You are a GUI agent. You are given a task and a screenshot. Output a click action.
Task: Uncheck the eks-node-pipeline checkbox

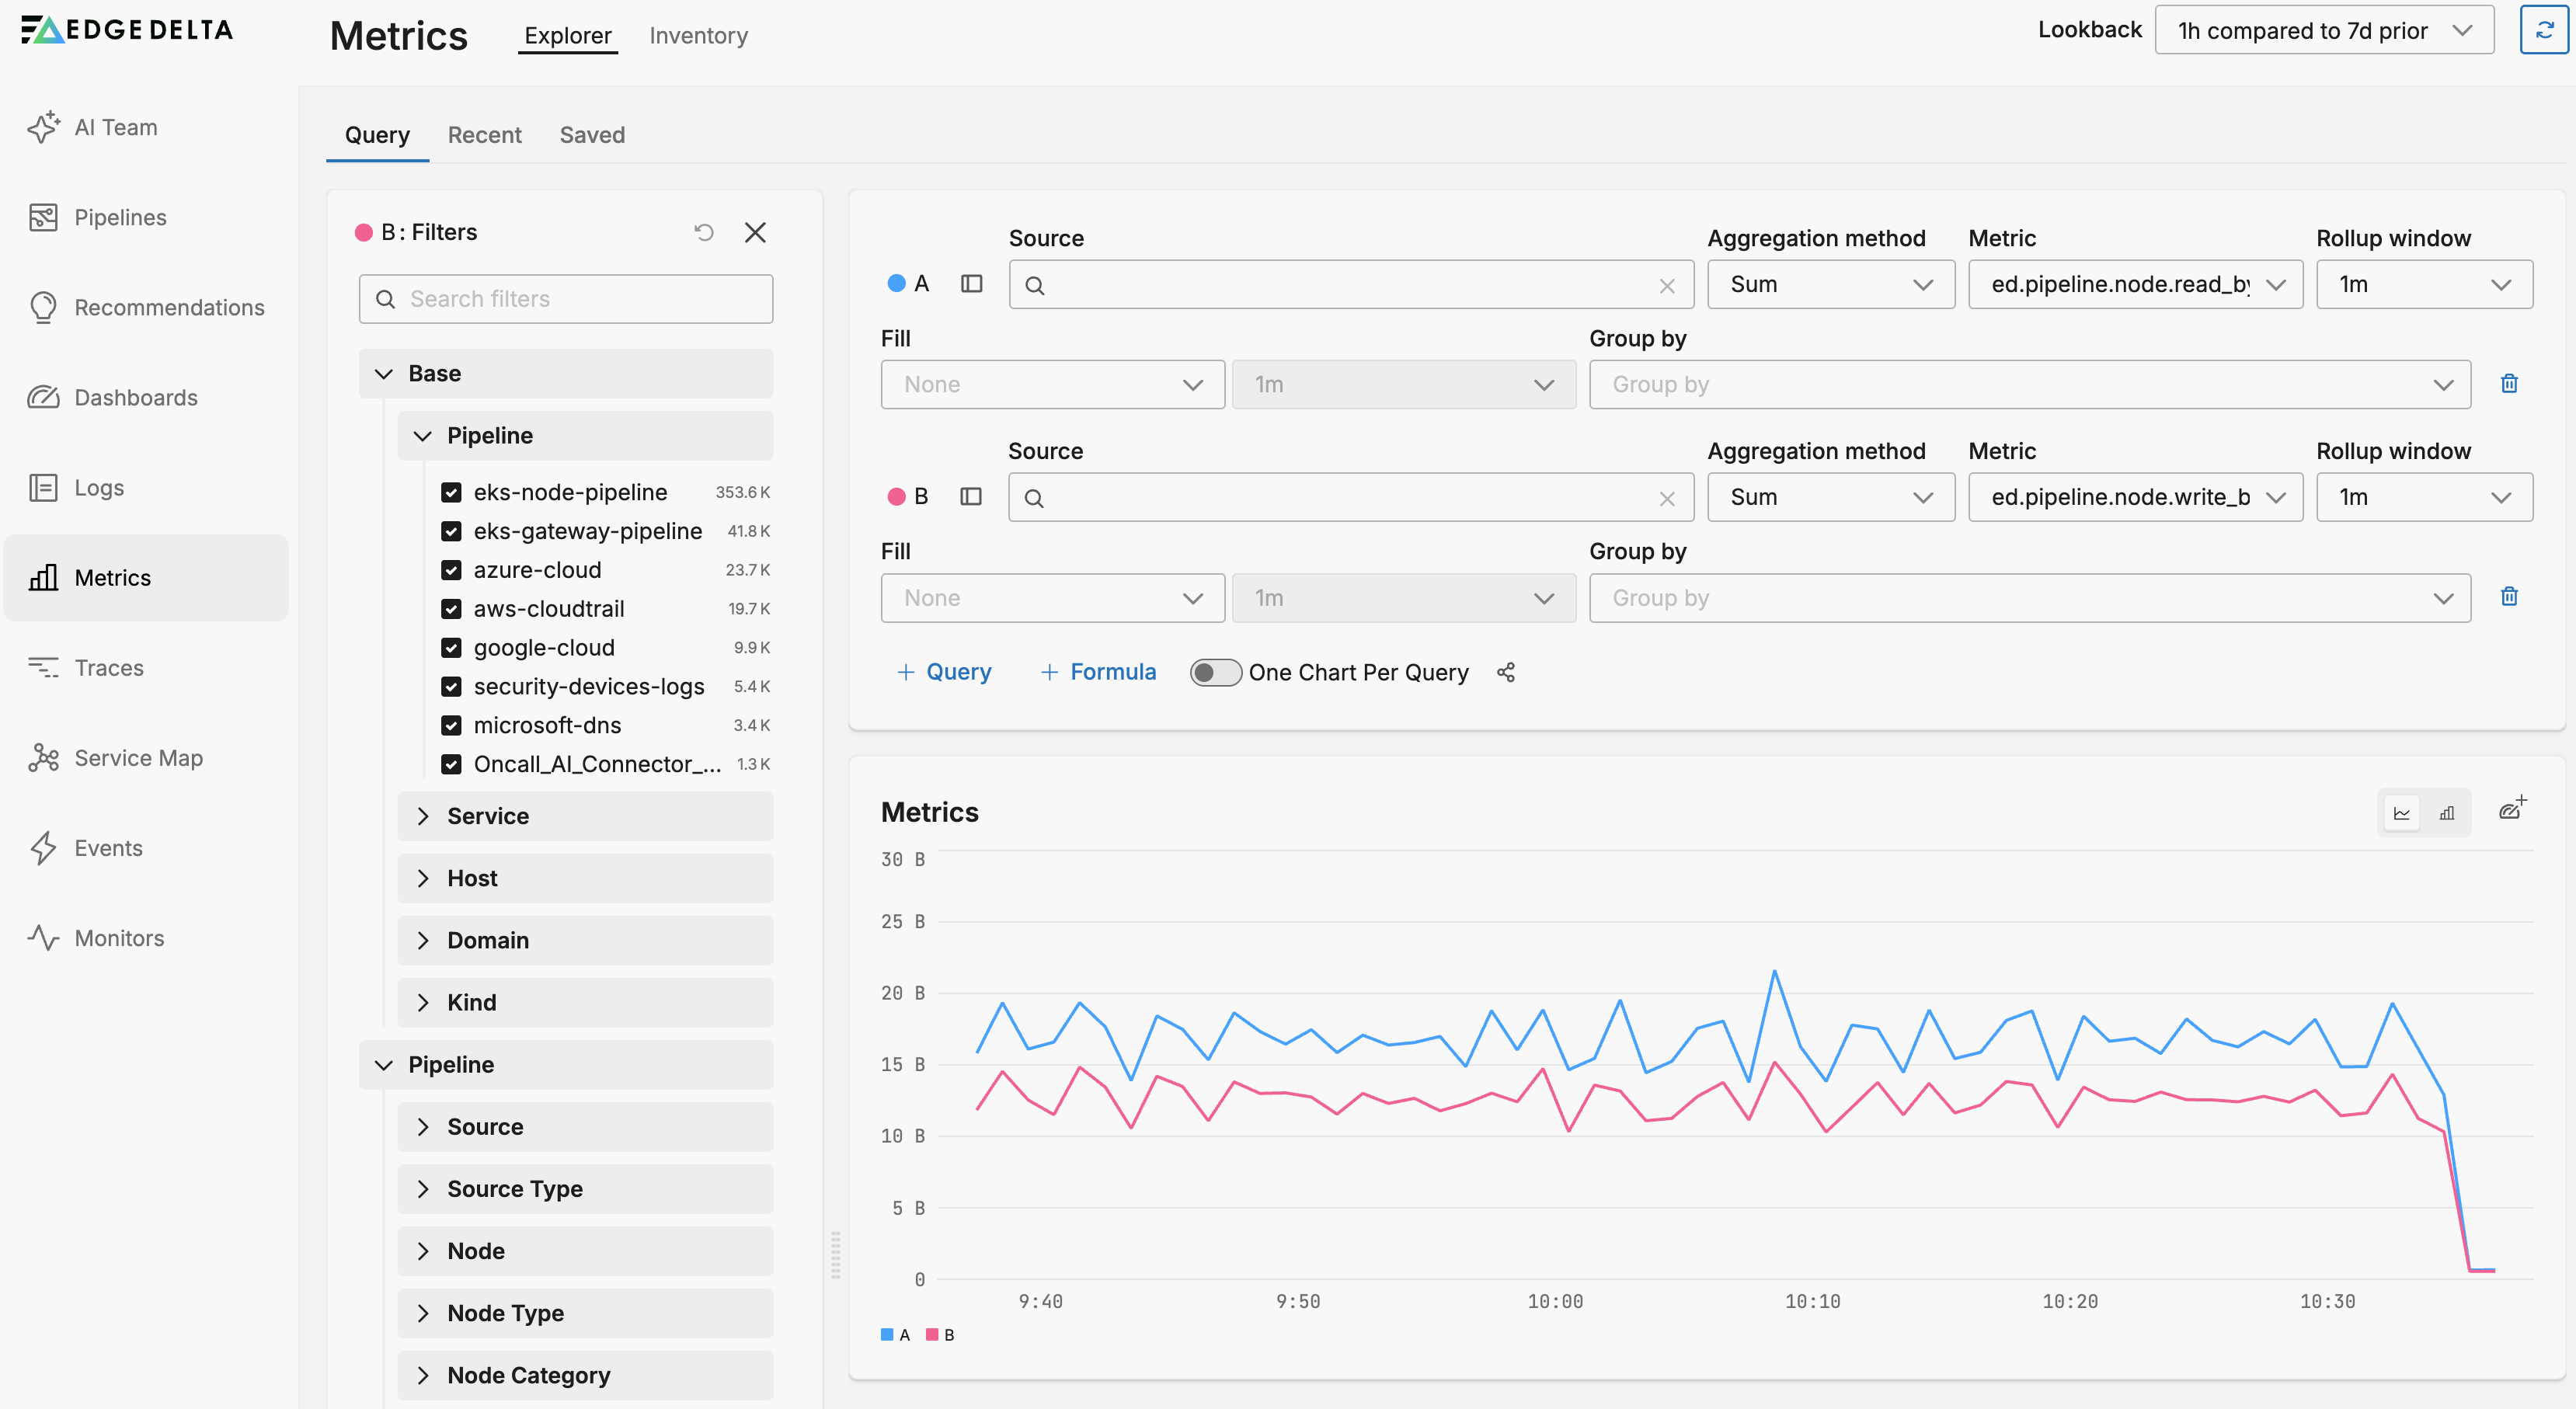click(451, 492)
